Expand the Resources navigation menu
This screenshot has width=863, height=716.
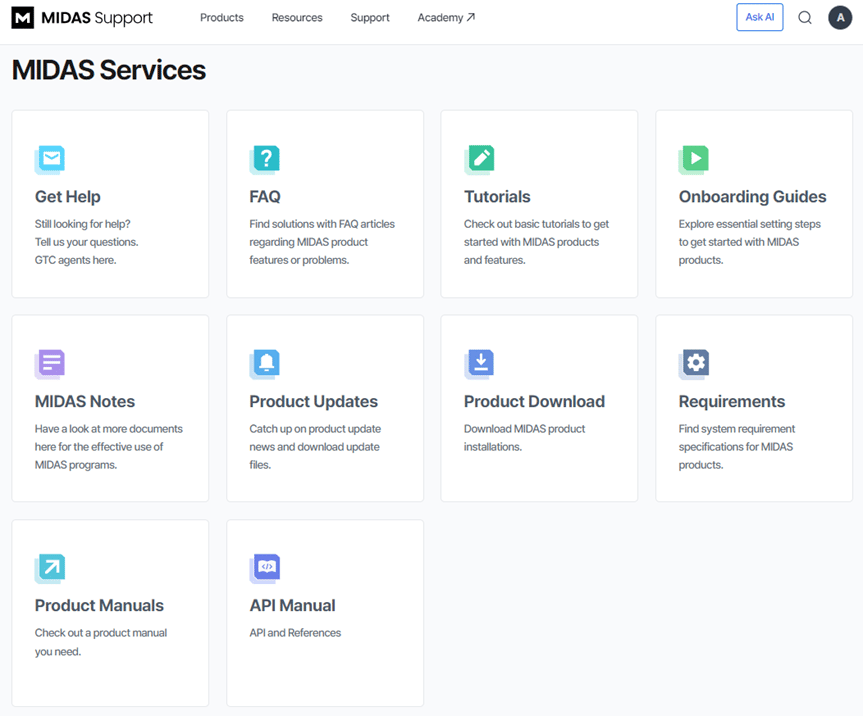(x=297, y=18)
